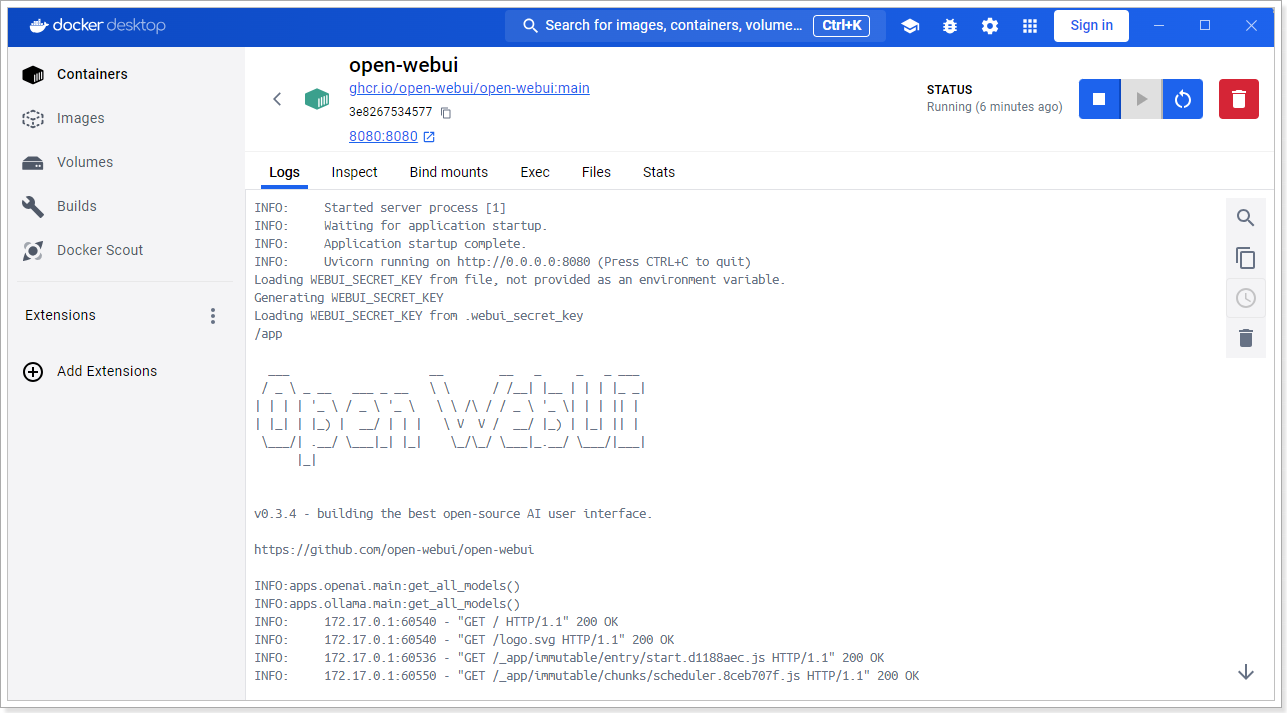Click the open-webui container title

pyautogui.click(x=403, y=65)
